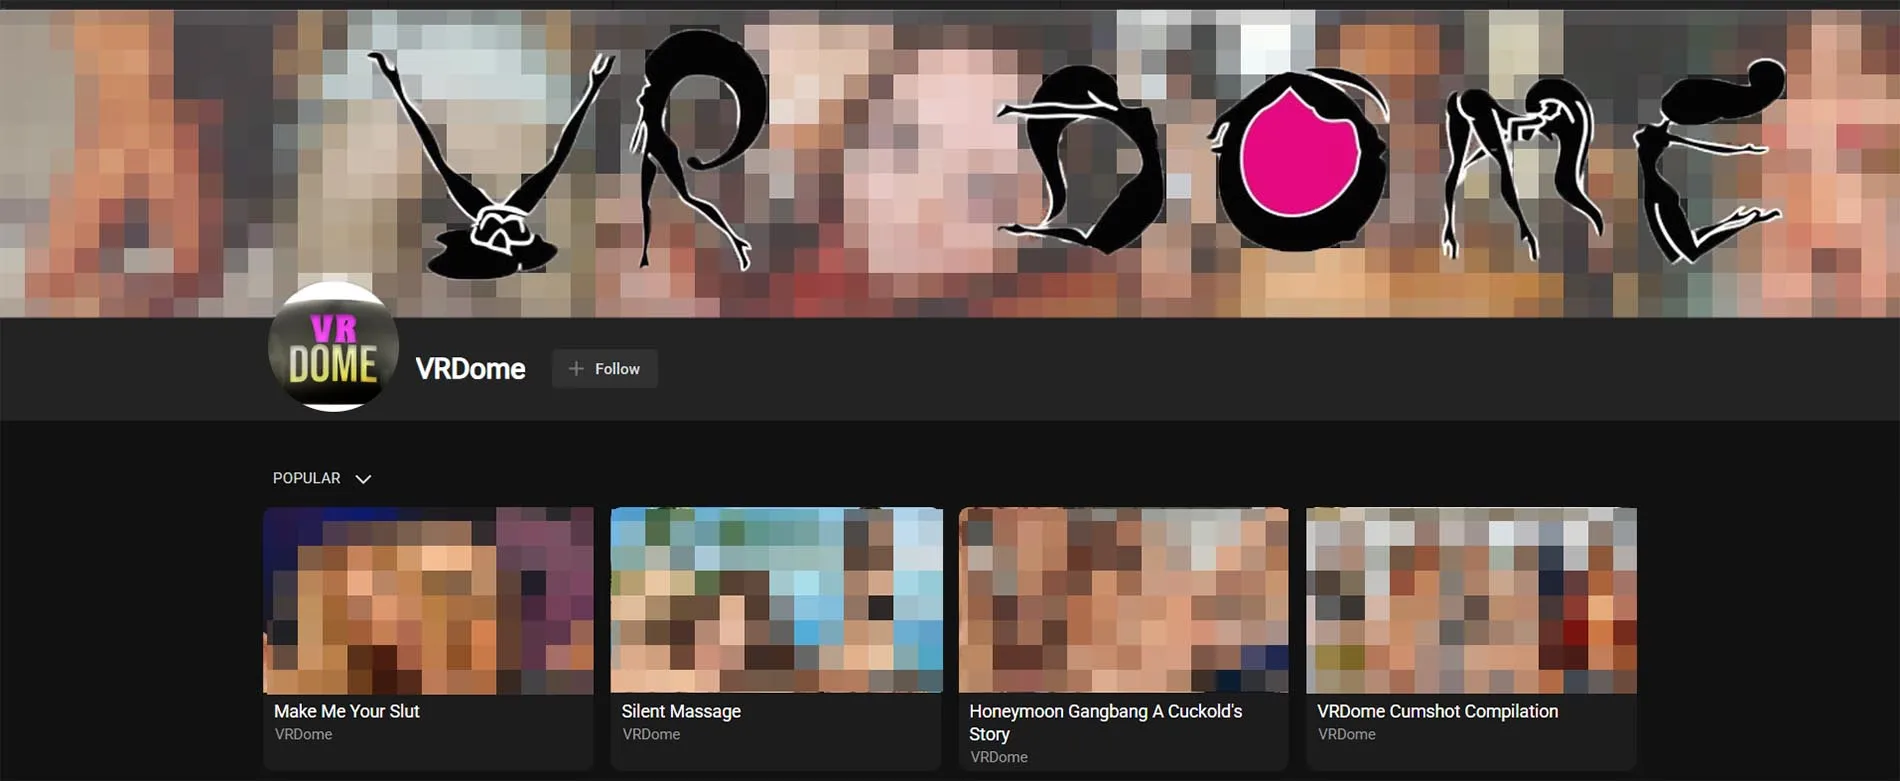Open the Silent Massage video thumbnail

(x=776, y=600)
